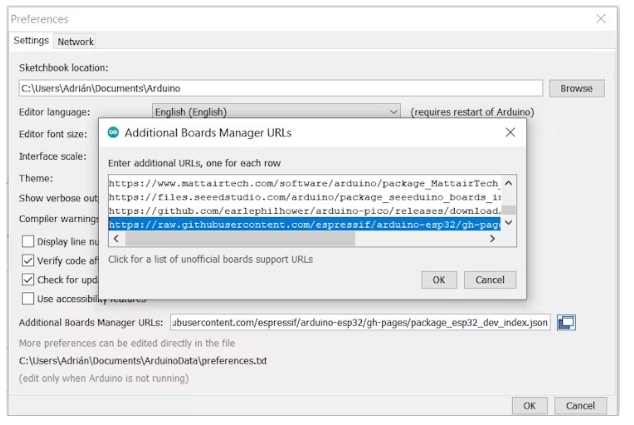Close the Preferences window
634x425 pixels.
[601, 18]
